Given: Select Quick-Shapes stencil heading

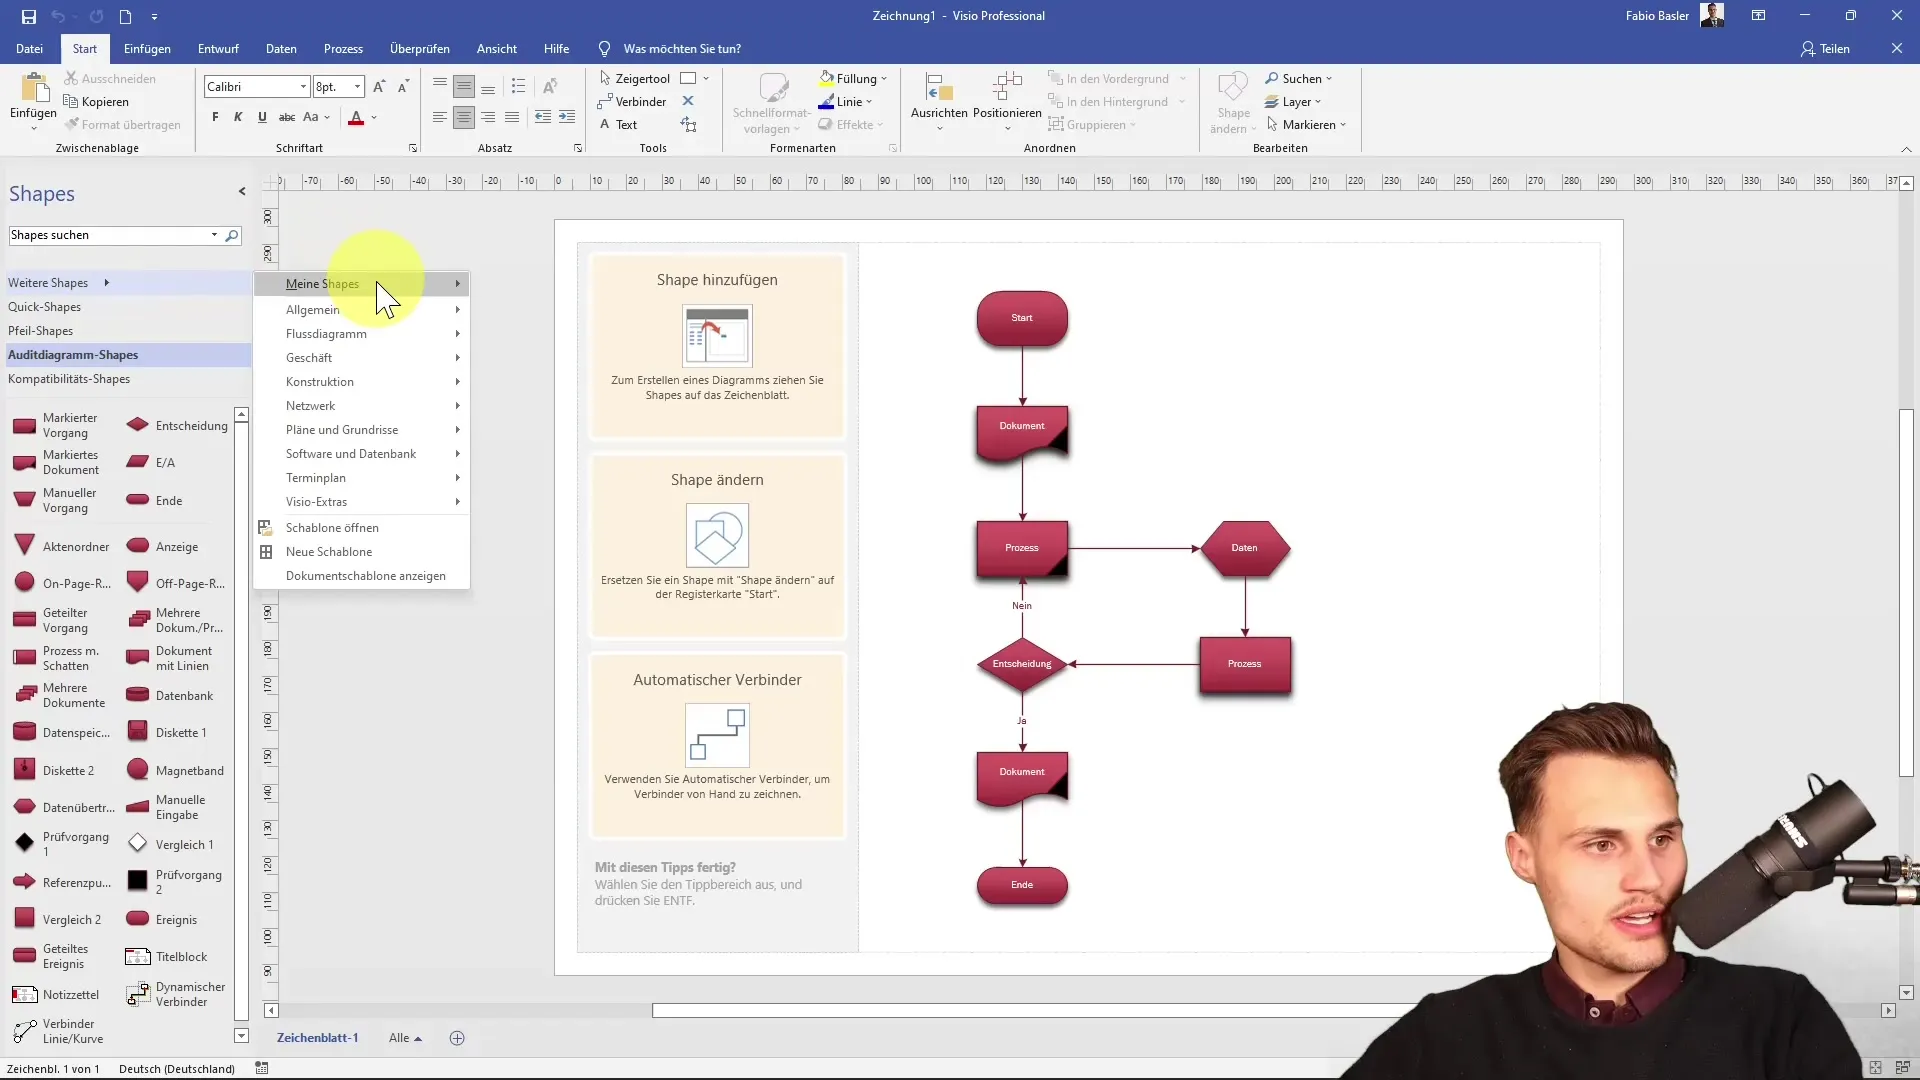Looking at the screenshot, I should [44, 306].
